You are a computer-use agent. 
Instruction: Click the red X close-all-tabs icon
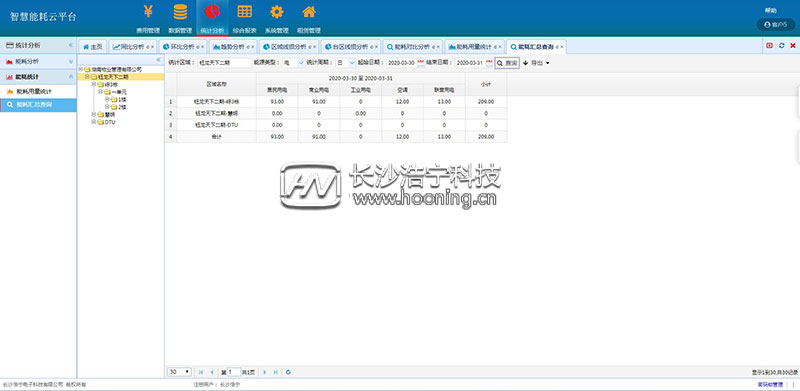[x=793, y=46]
